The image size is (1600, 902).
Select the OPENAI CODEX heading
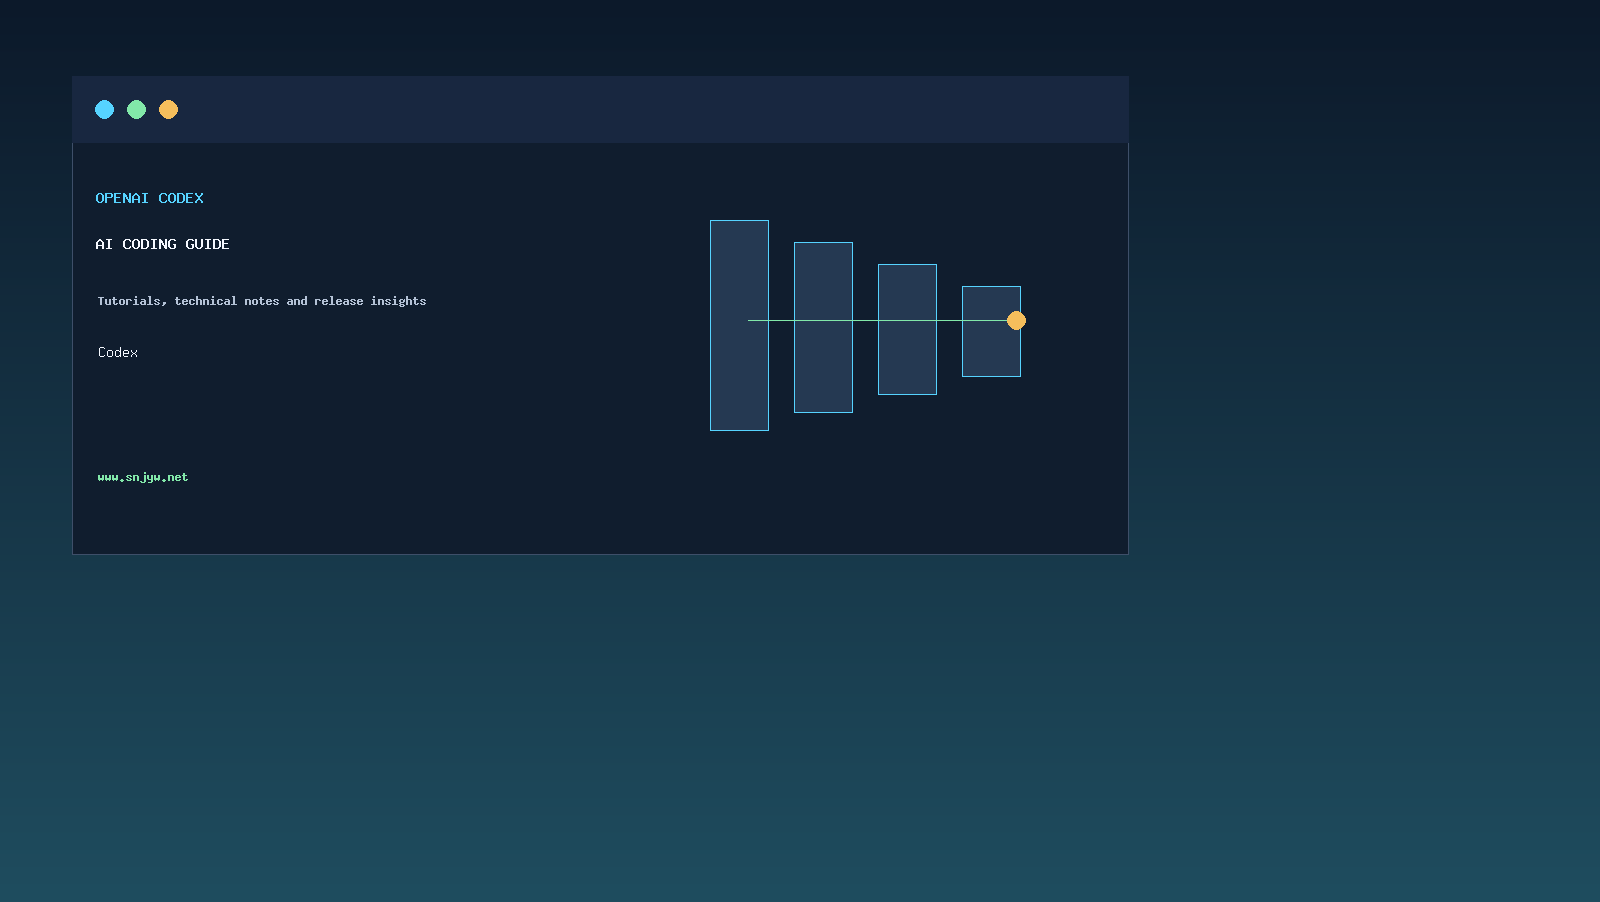[x=149, y=198]
